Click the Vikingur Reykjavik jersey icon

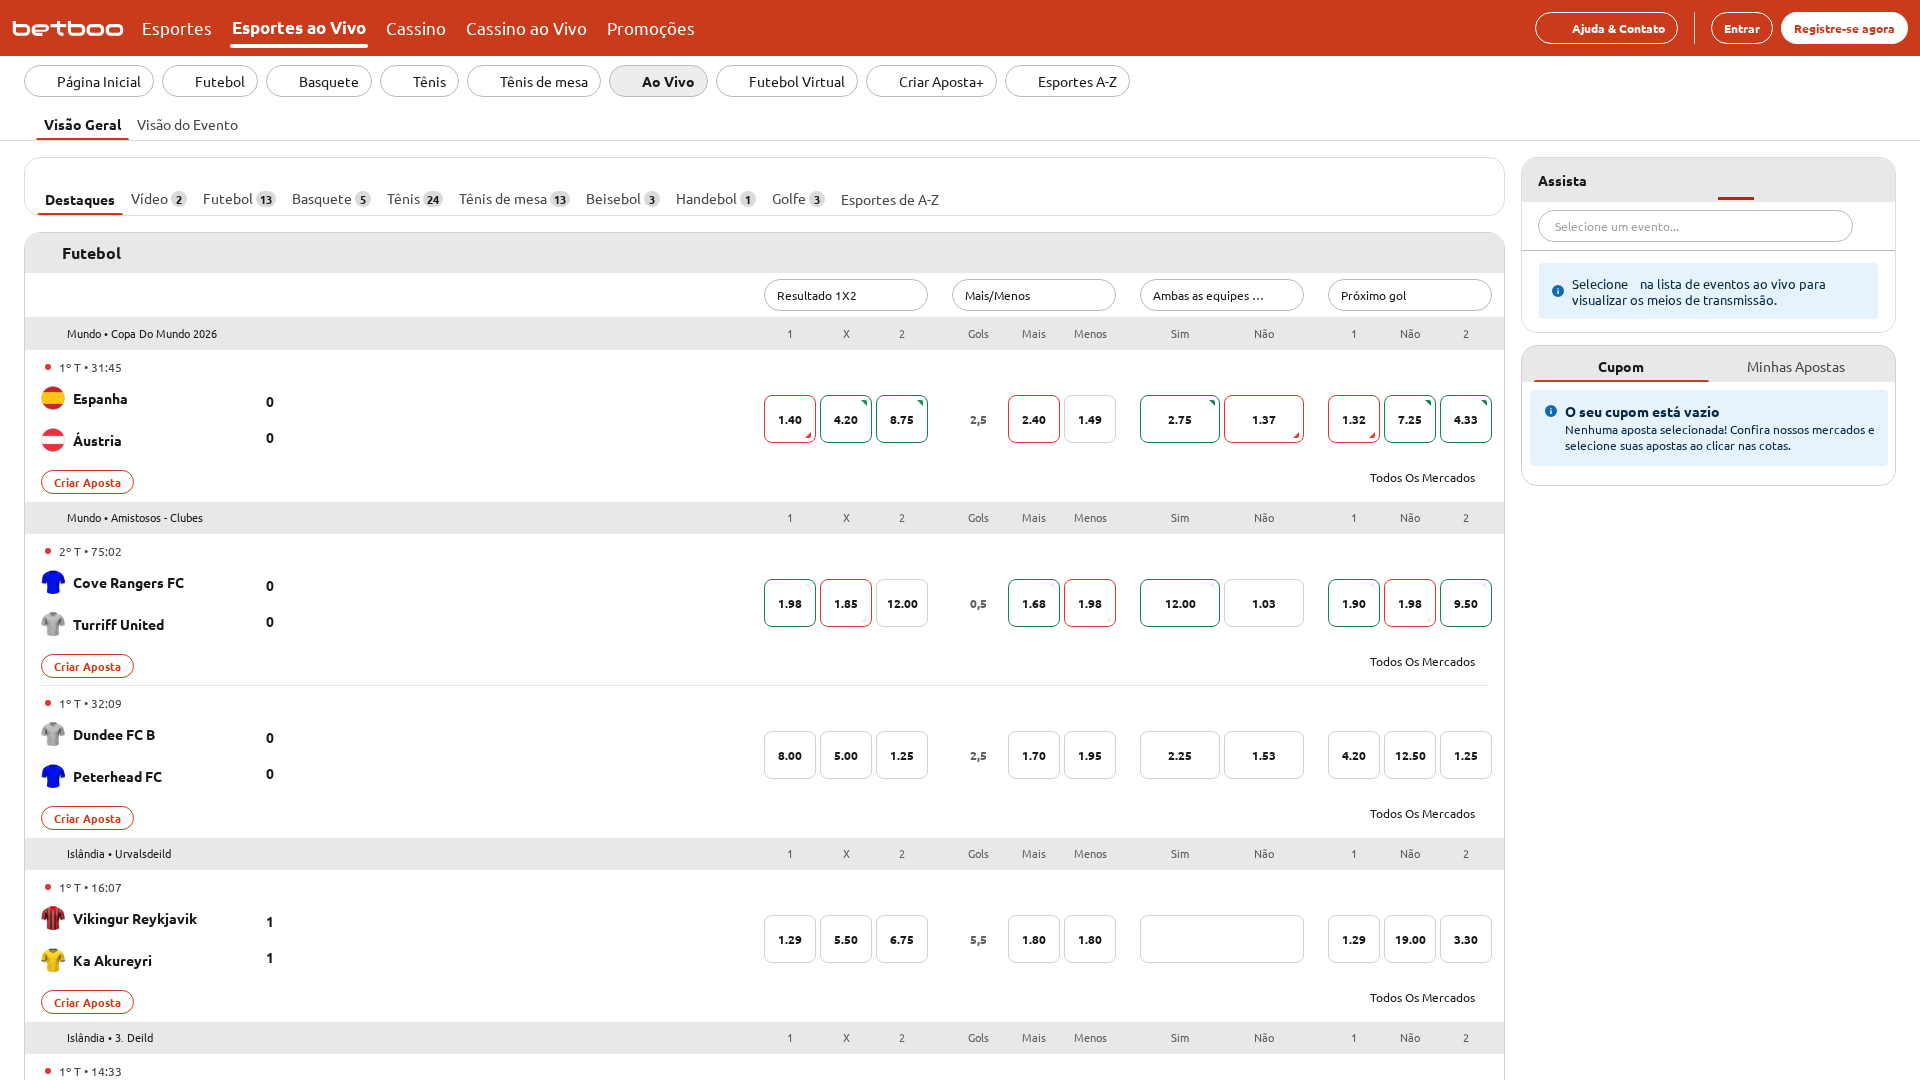[53, 918]
